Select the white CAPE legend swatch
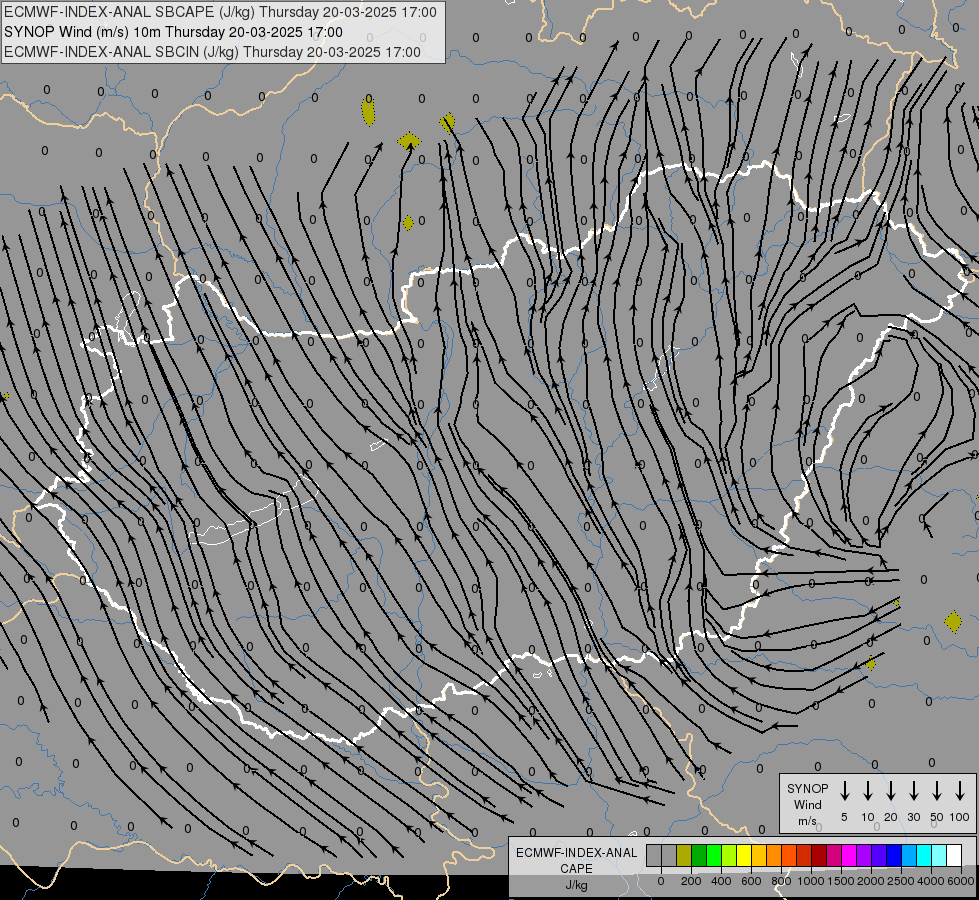979x900 pixels. click(954, 855)
